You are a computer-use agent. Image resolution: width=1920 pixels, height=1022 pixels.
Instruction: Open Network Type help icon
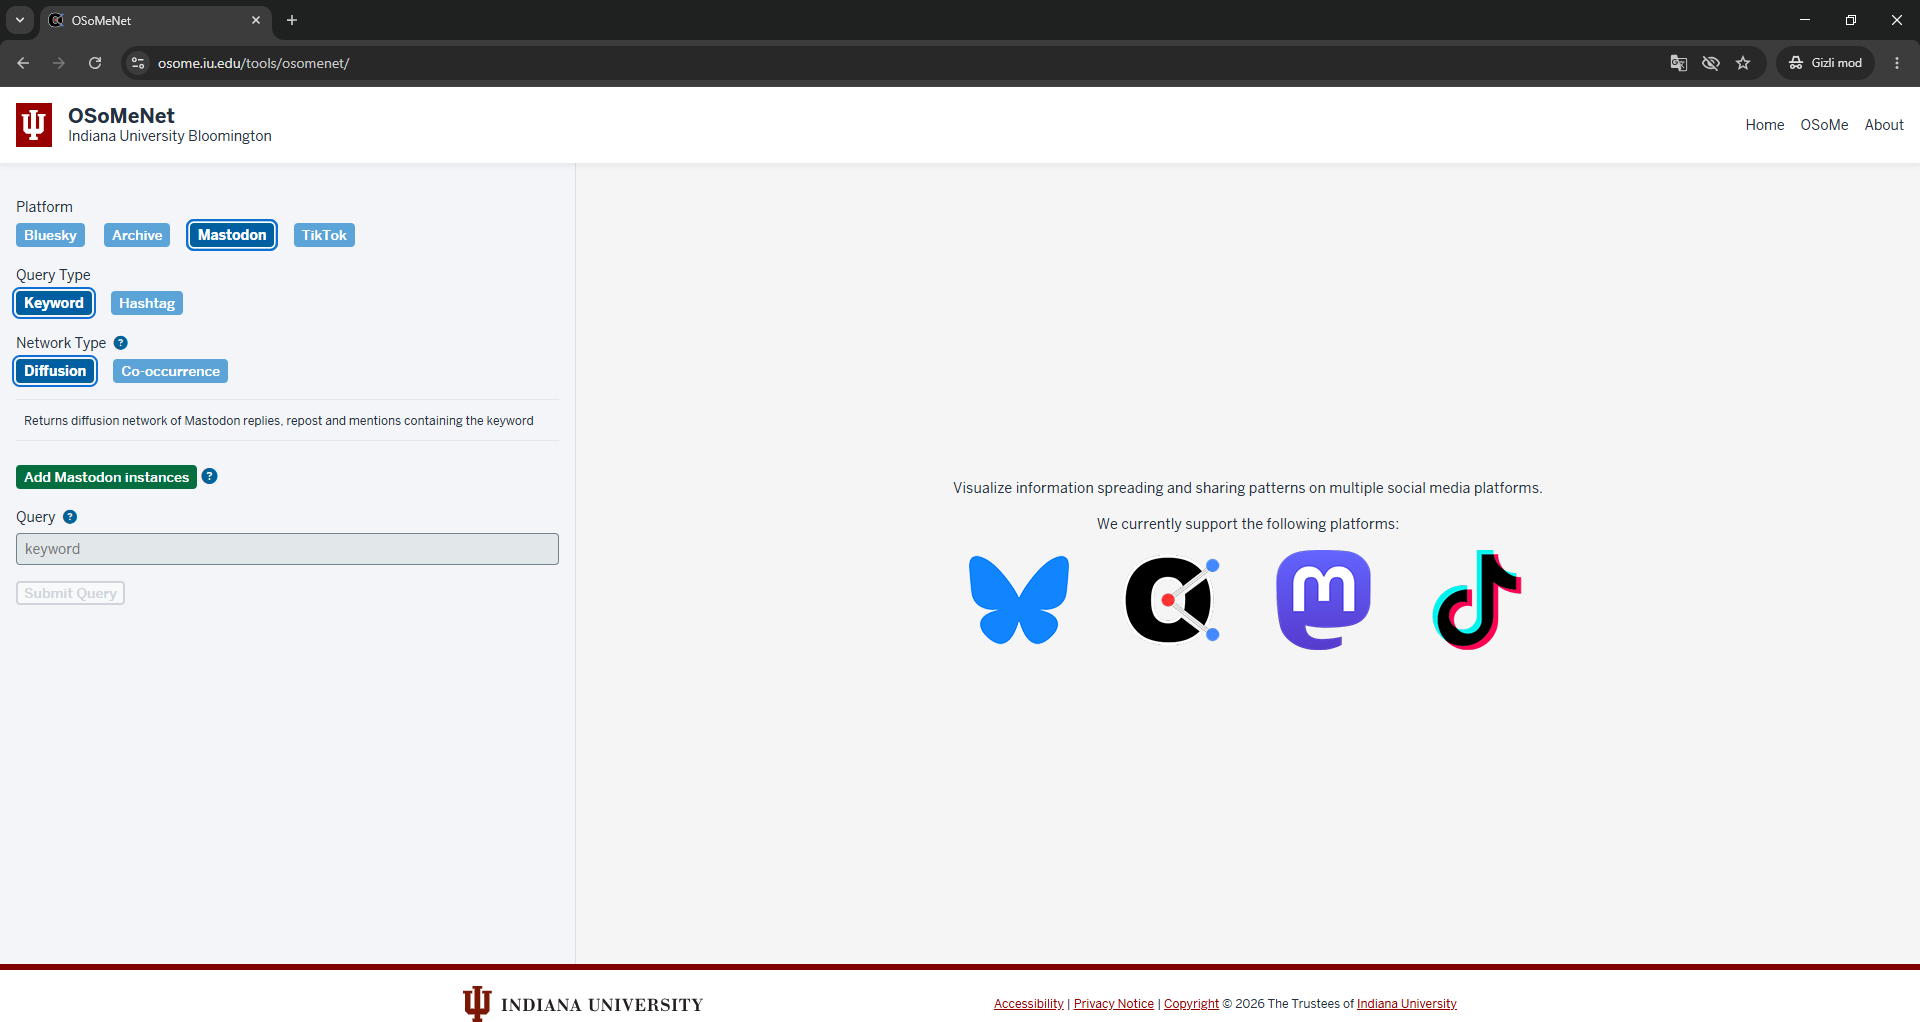121,343
